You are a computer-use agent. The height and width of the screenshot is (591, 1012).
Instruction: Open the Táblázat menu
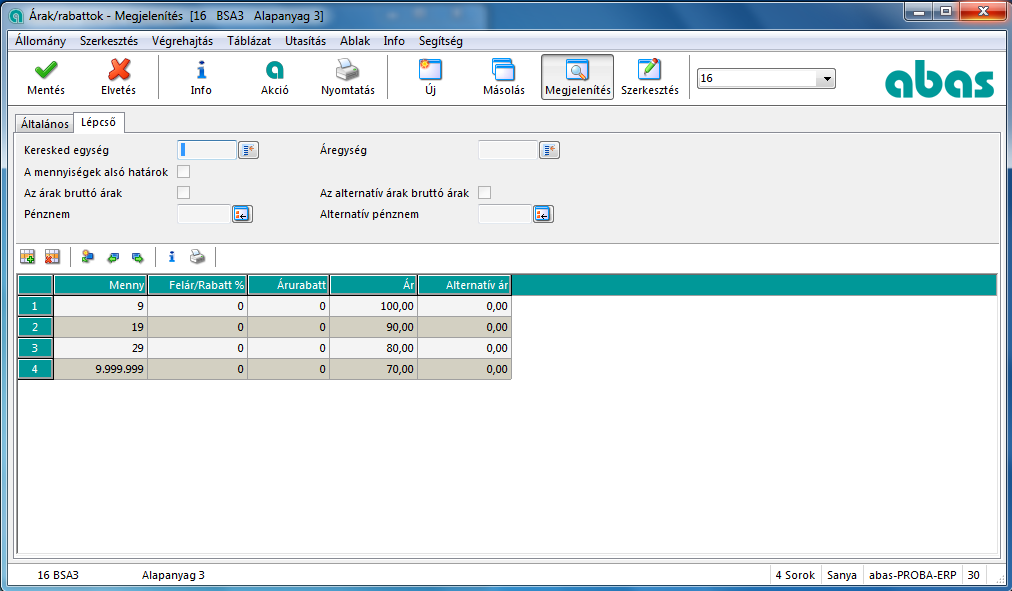point(249,41)
